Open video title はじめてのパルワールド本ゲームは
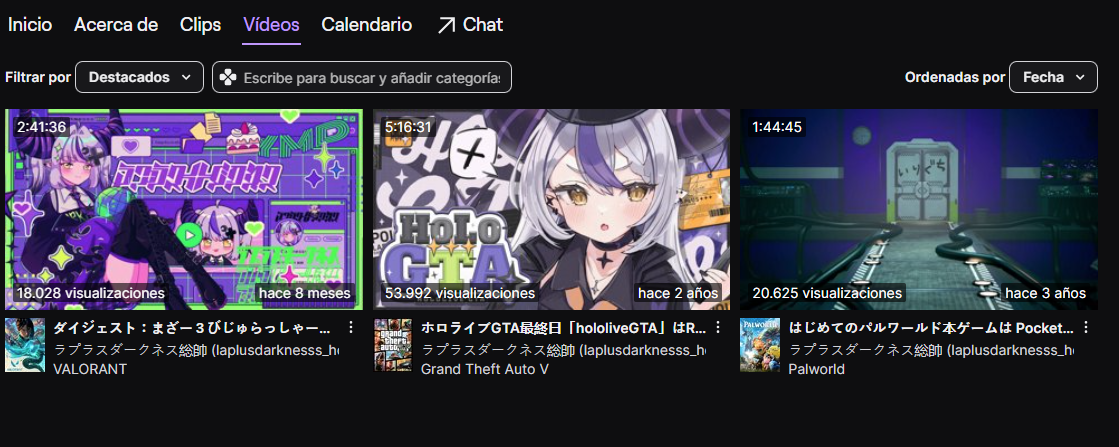The image size is (1119, 447). pos(931,328)
